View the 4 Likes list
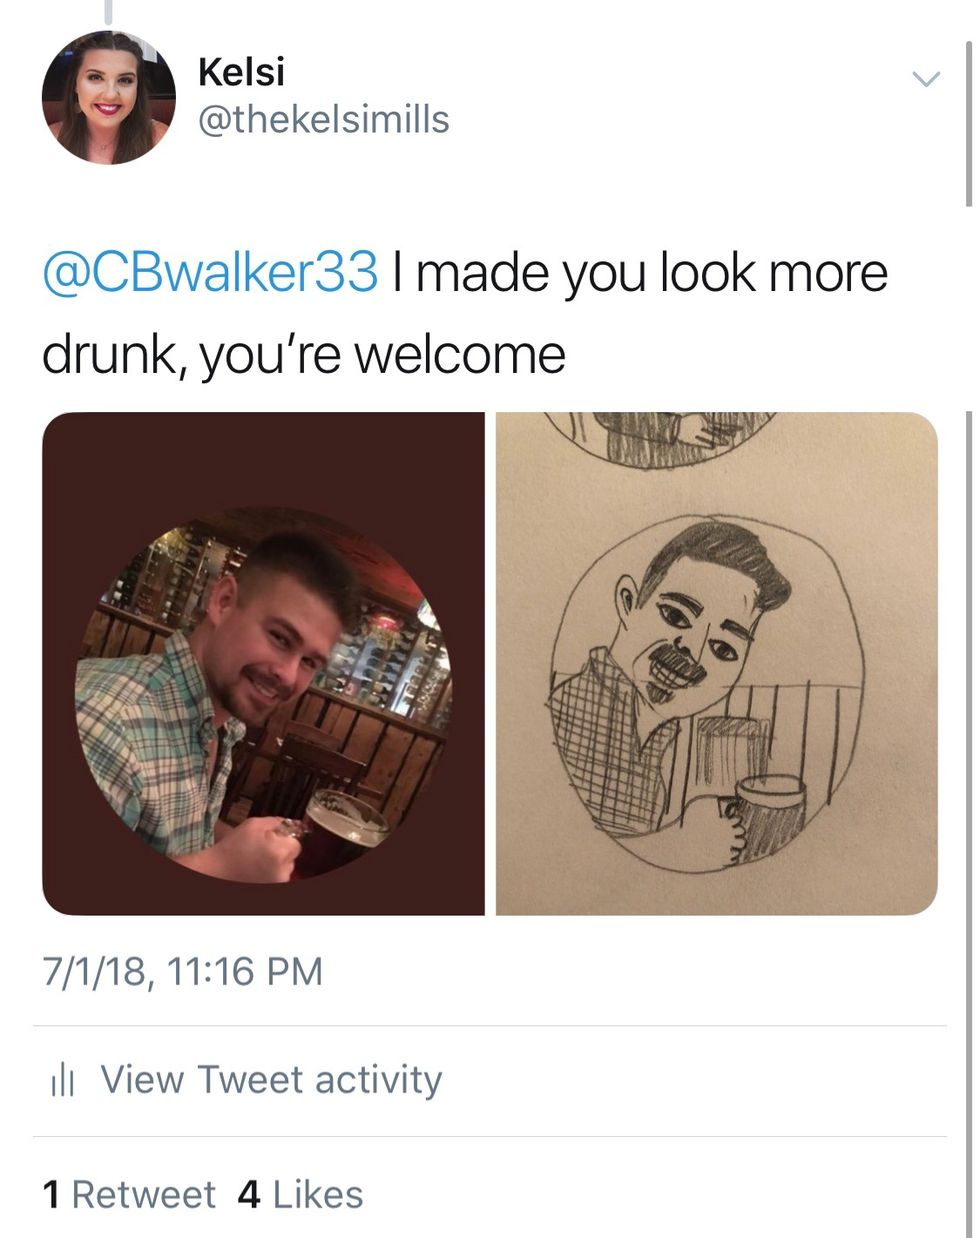 300,1194
